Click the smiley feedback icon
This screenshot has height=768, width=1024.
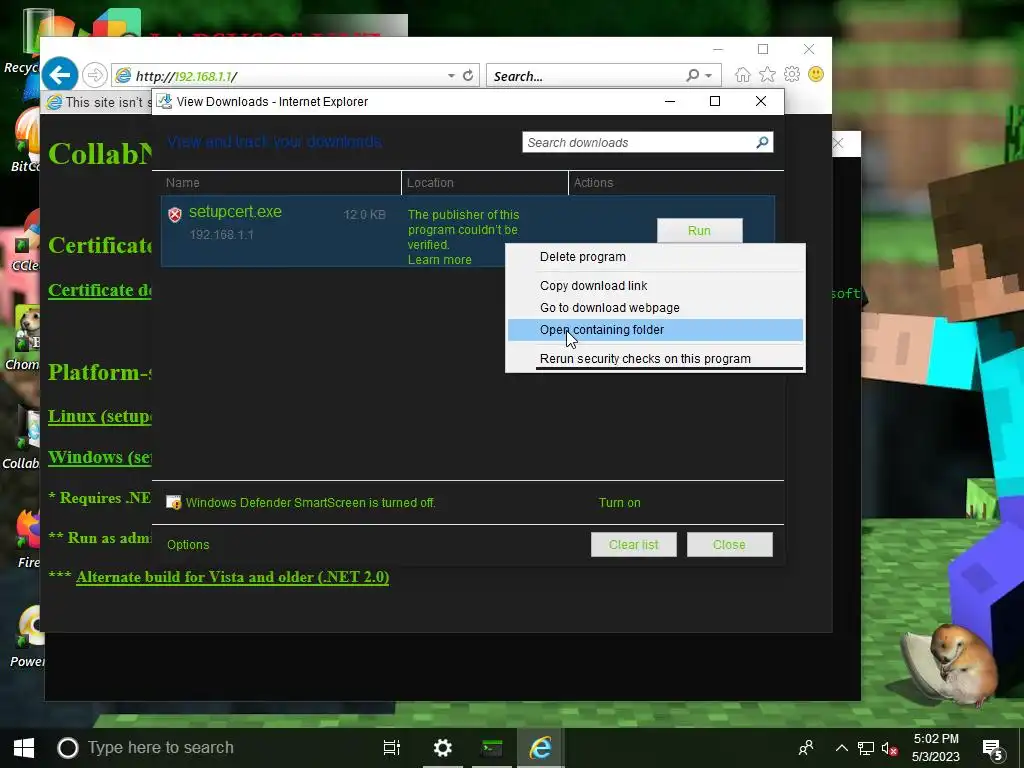pyautogui.click(x=816, y=74)
